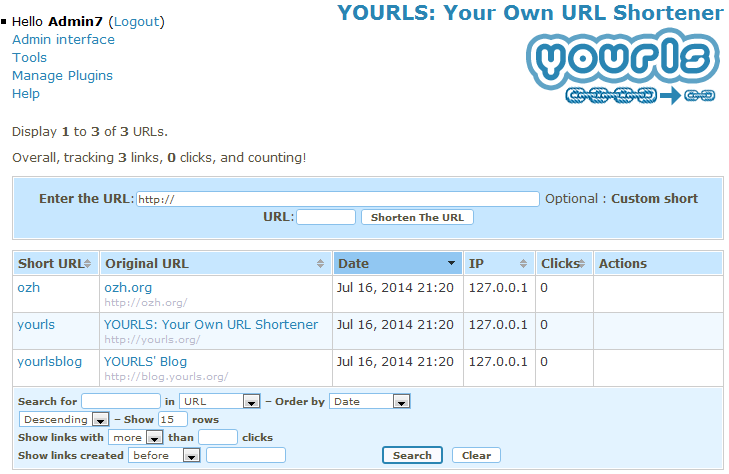729x474 pixels.
Task: Open the 'before' date filter dropdown
Action: pyautogui.click(x=164, y=455)
